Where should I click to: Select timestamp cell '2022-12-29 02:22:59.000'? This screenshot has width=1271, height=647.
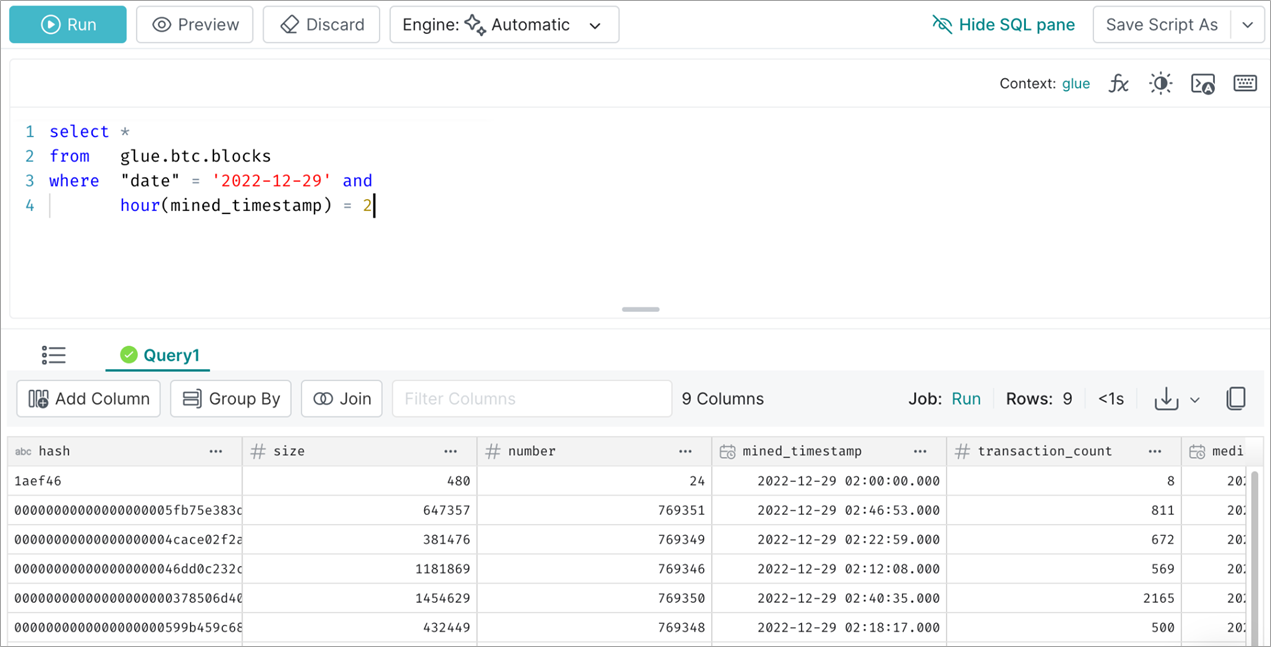click(x=829, y=539)
